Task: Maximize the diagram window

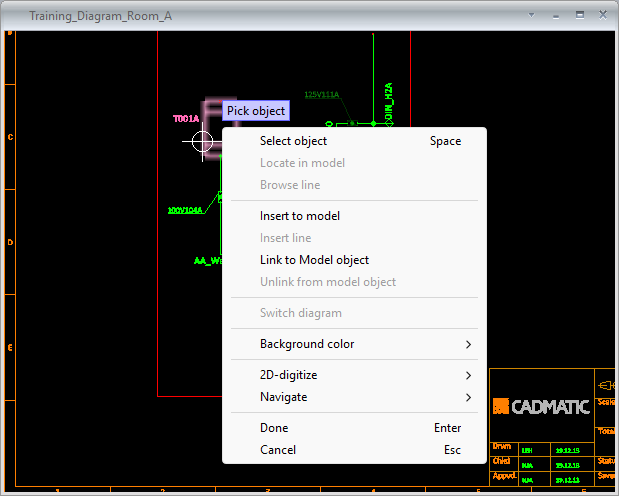Action: click(x=580, y=15)
